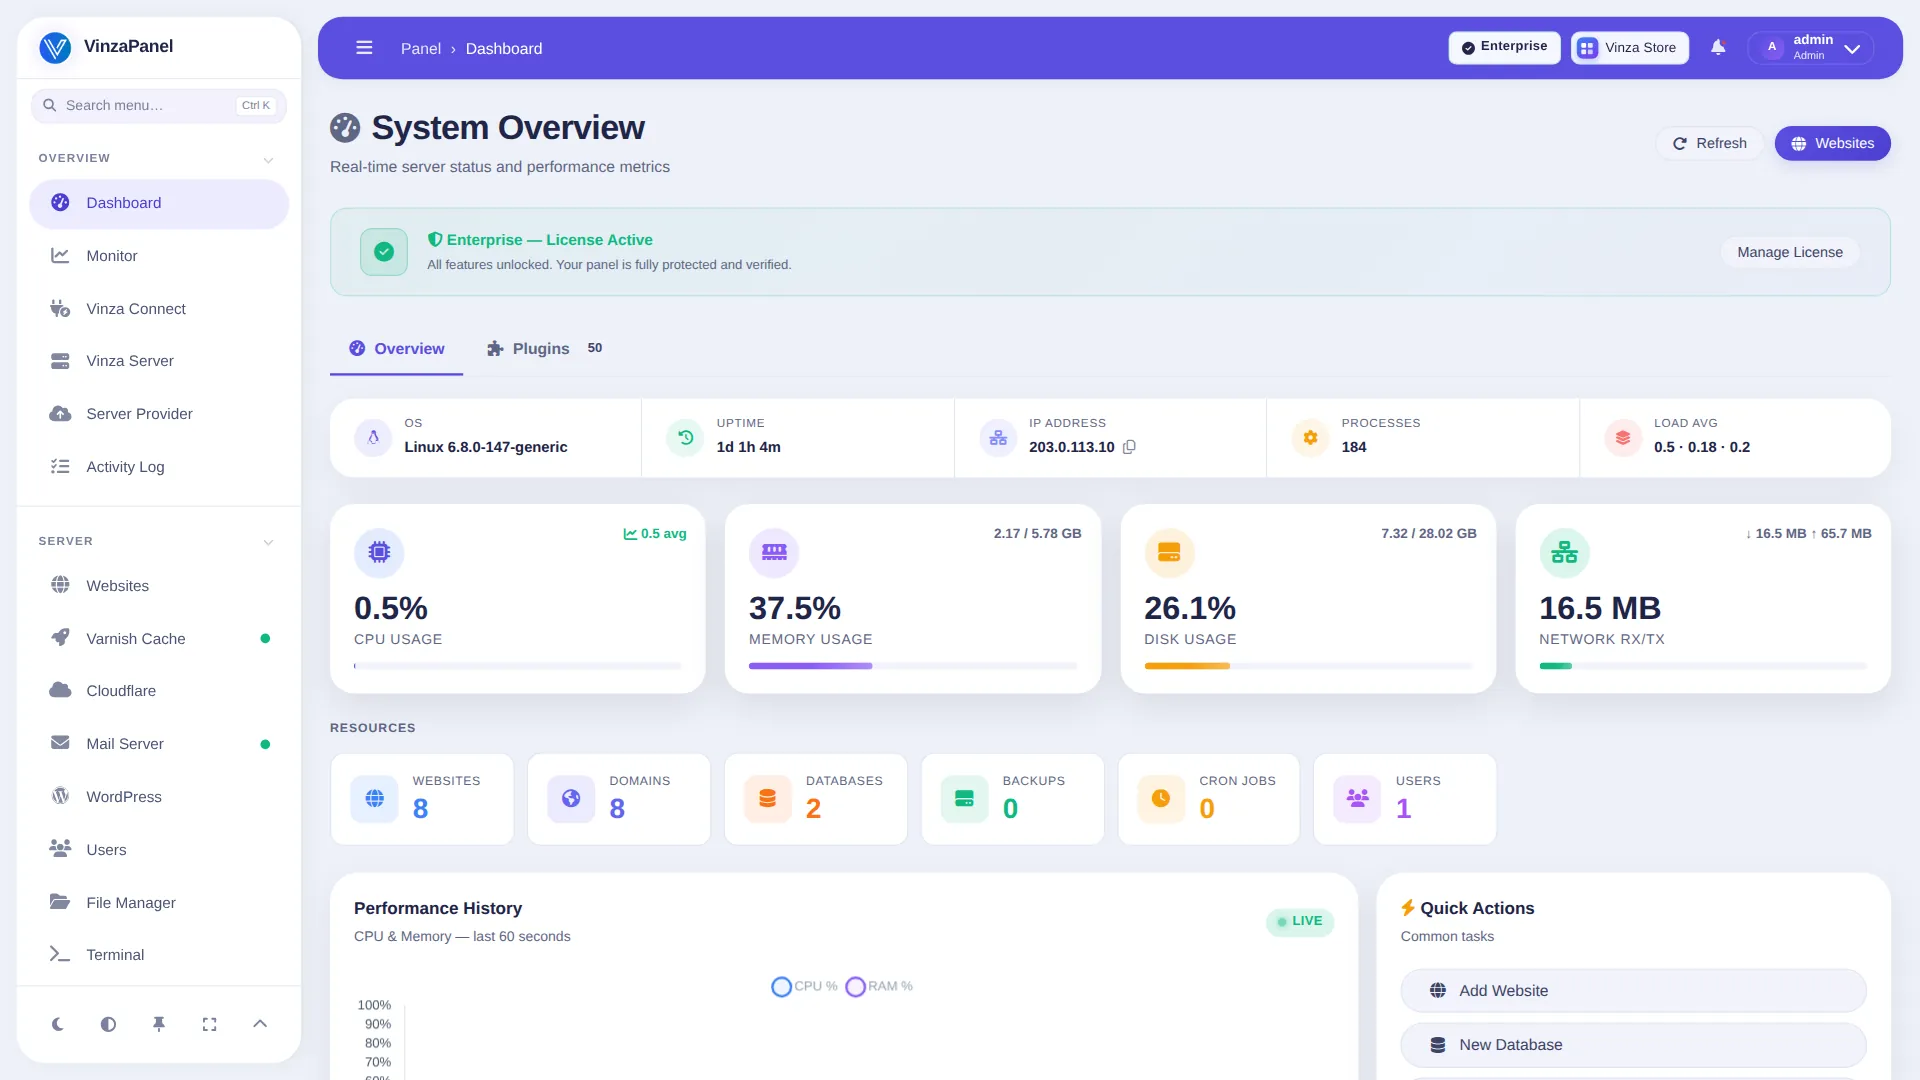Toggle contrast mode half-circle icon
1920x1080 pixels.
point(108,1024)
